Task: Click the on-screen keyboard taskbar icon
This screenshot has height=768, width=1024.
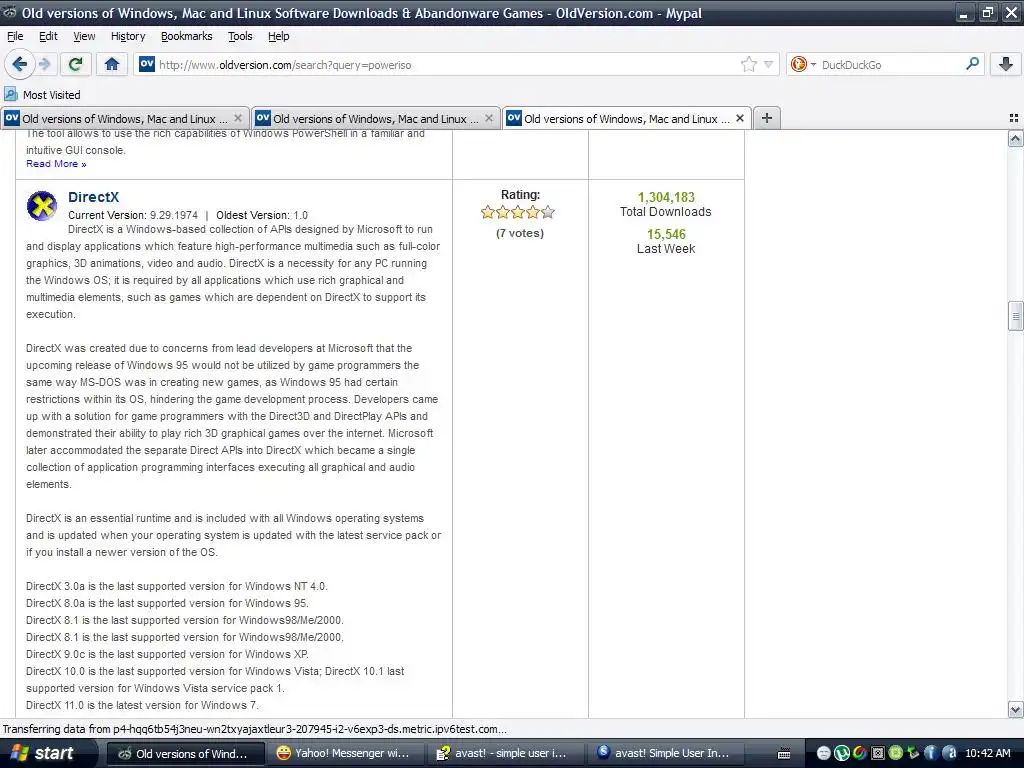Action: tap(784, 754)
